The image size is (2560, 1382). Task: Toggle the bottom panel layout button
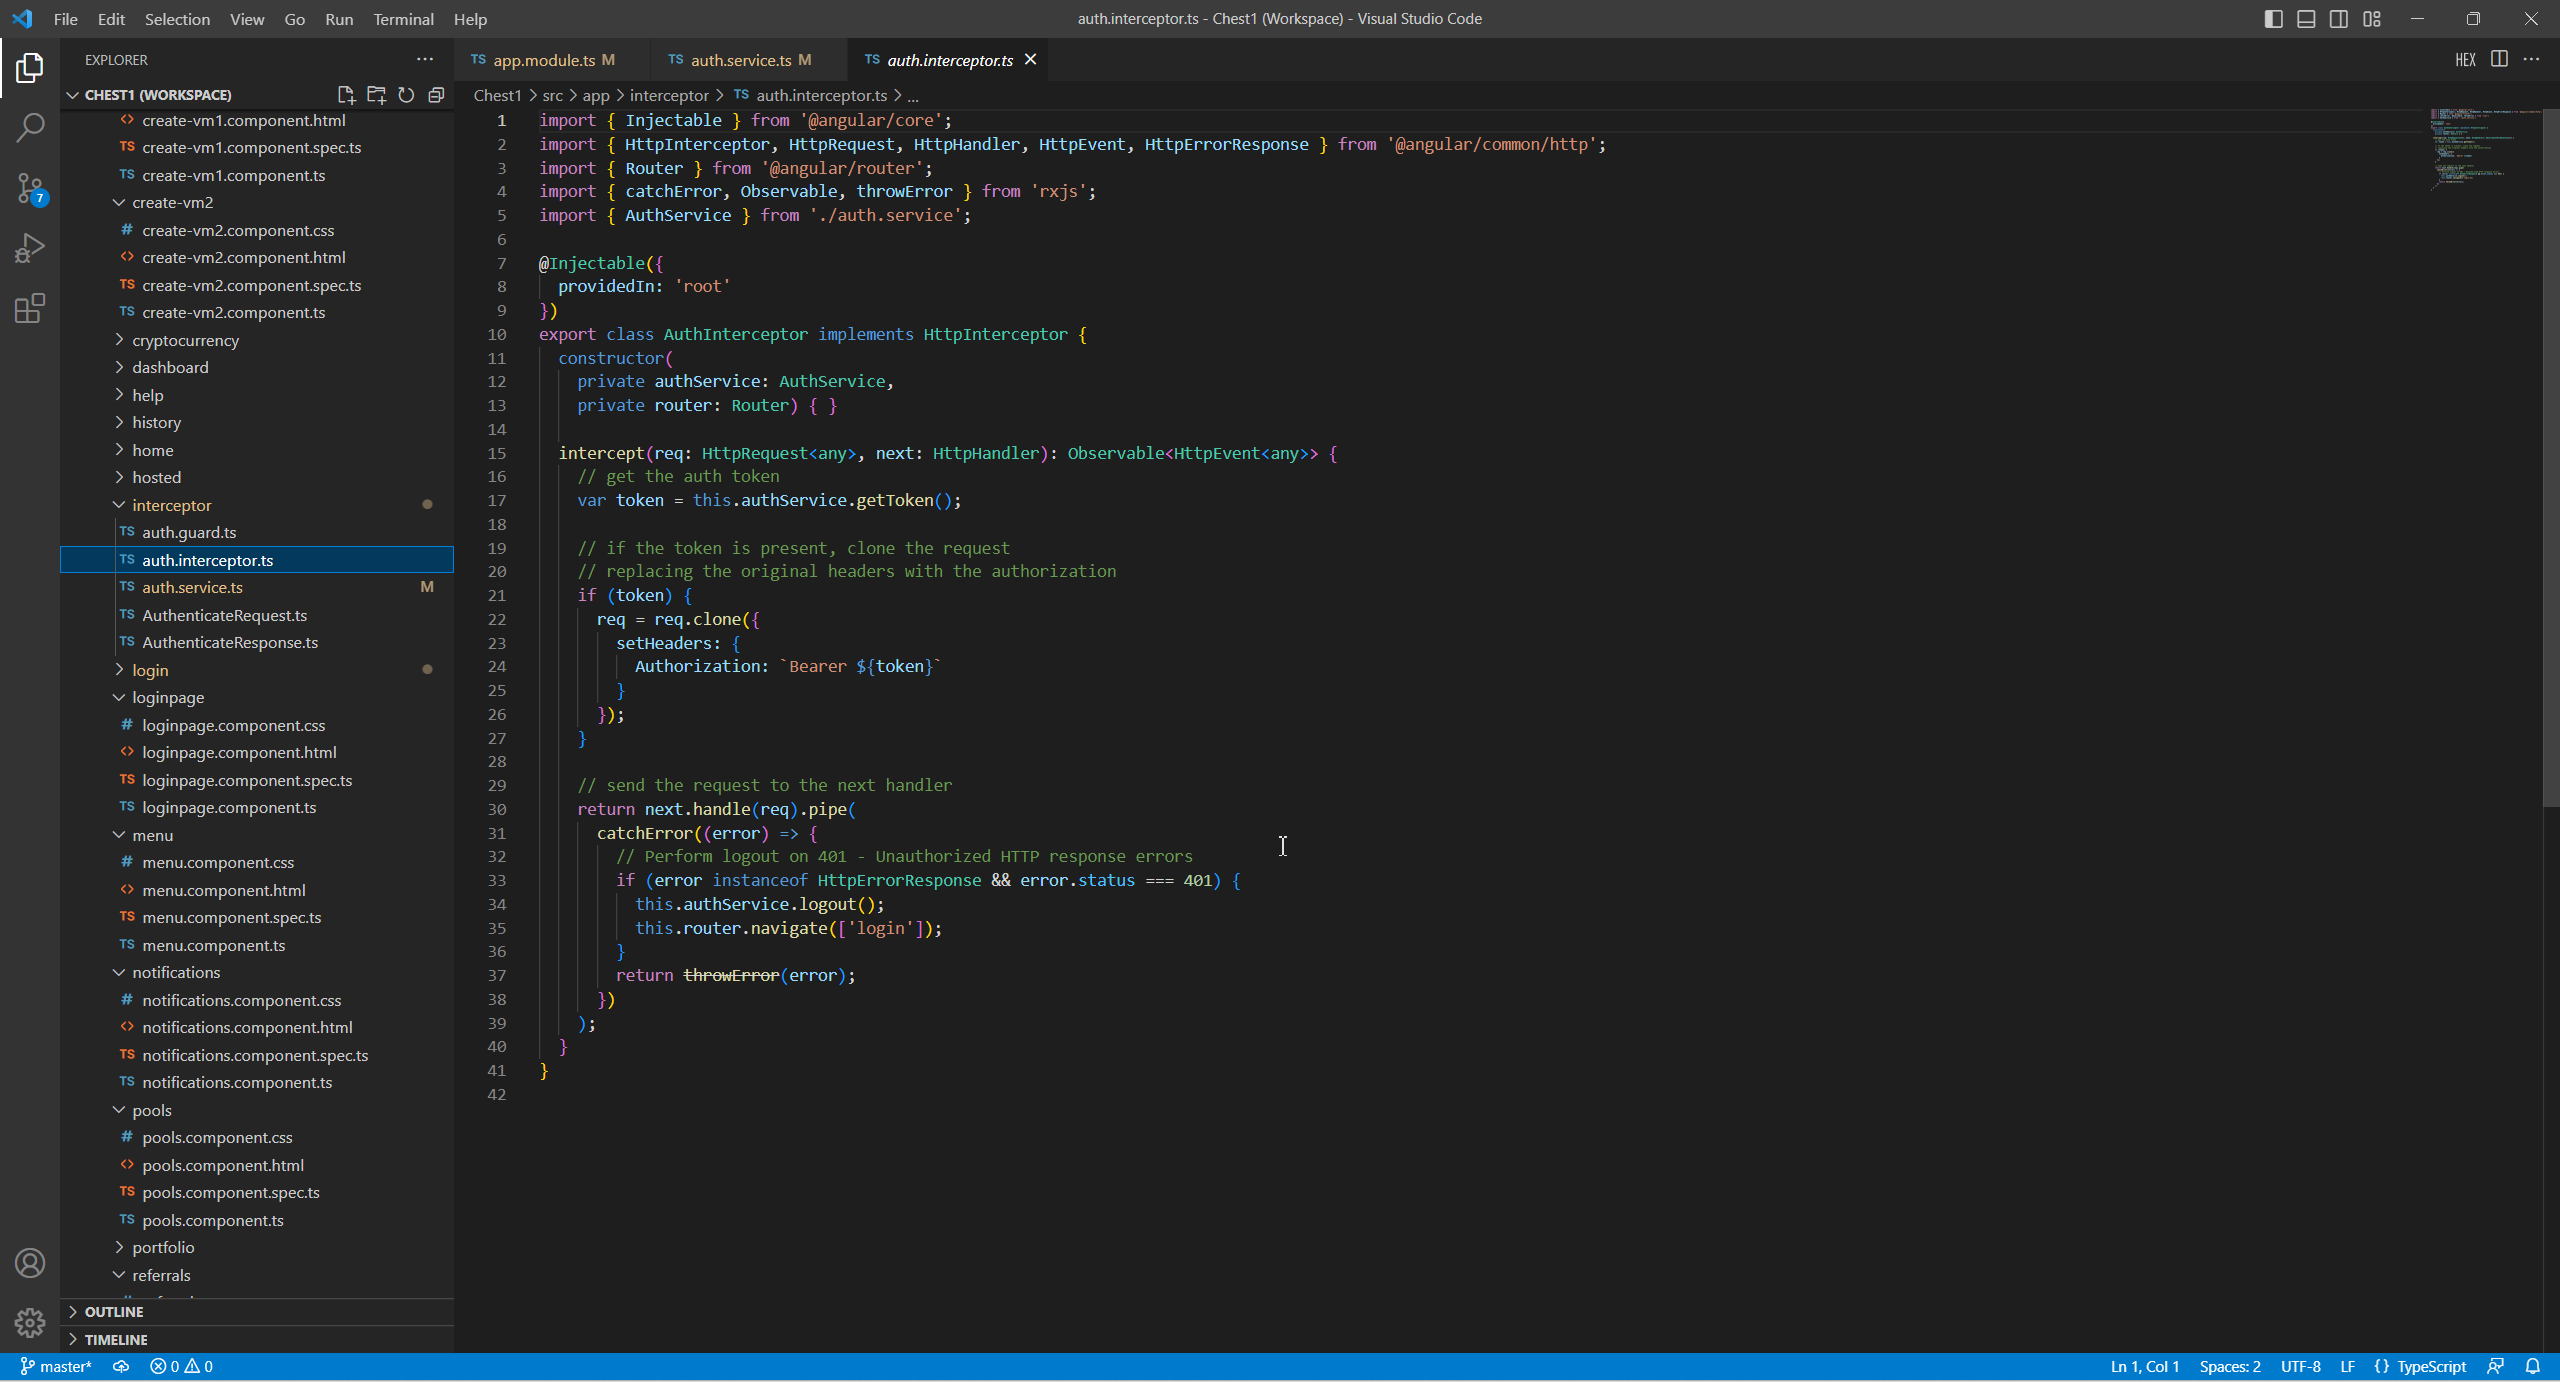tap(2306, 19)
